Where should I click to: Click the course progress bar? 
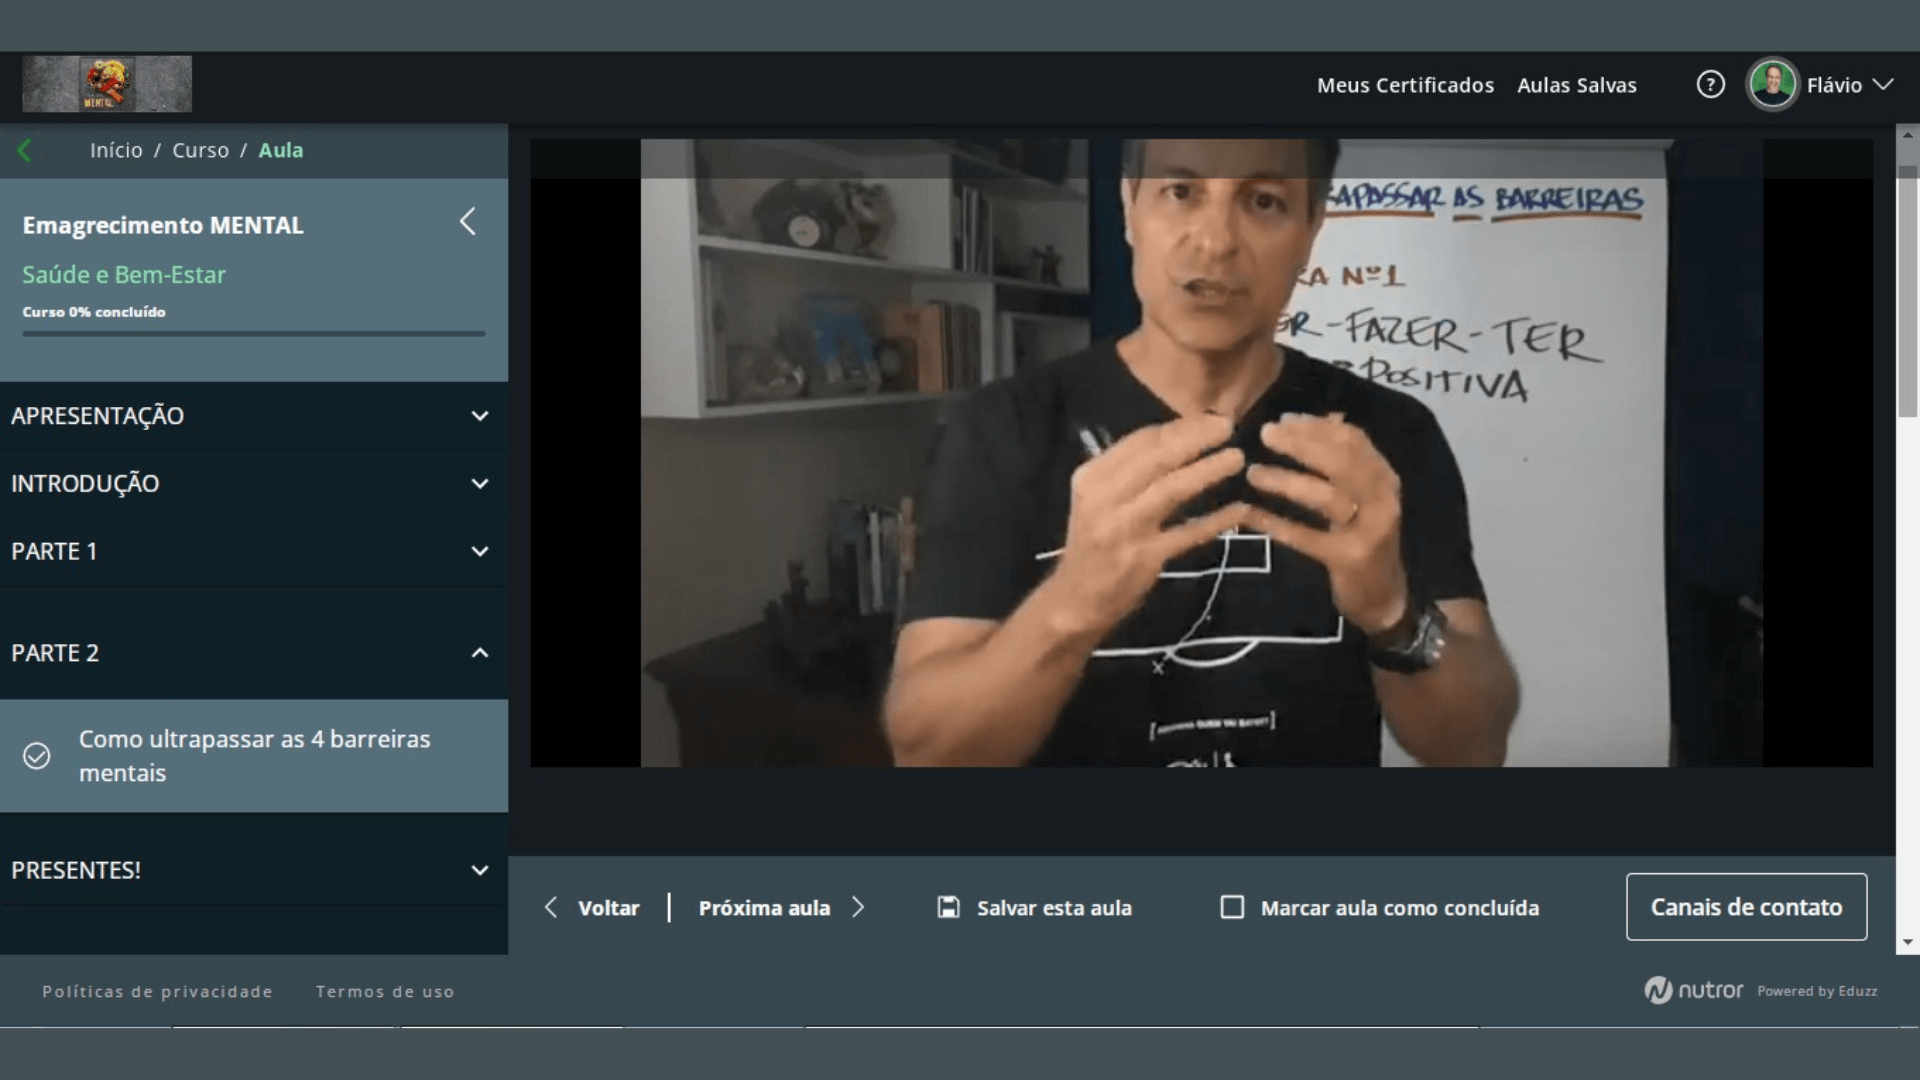point(254,334)
